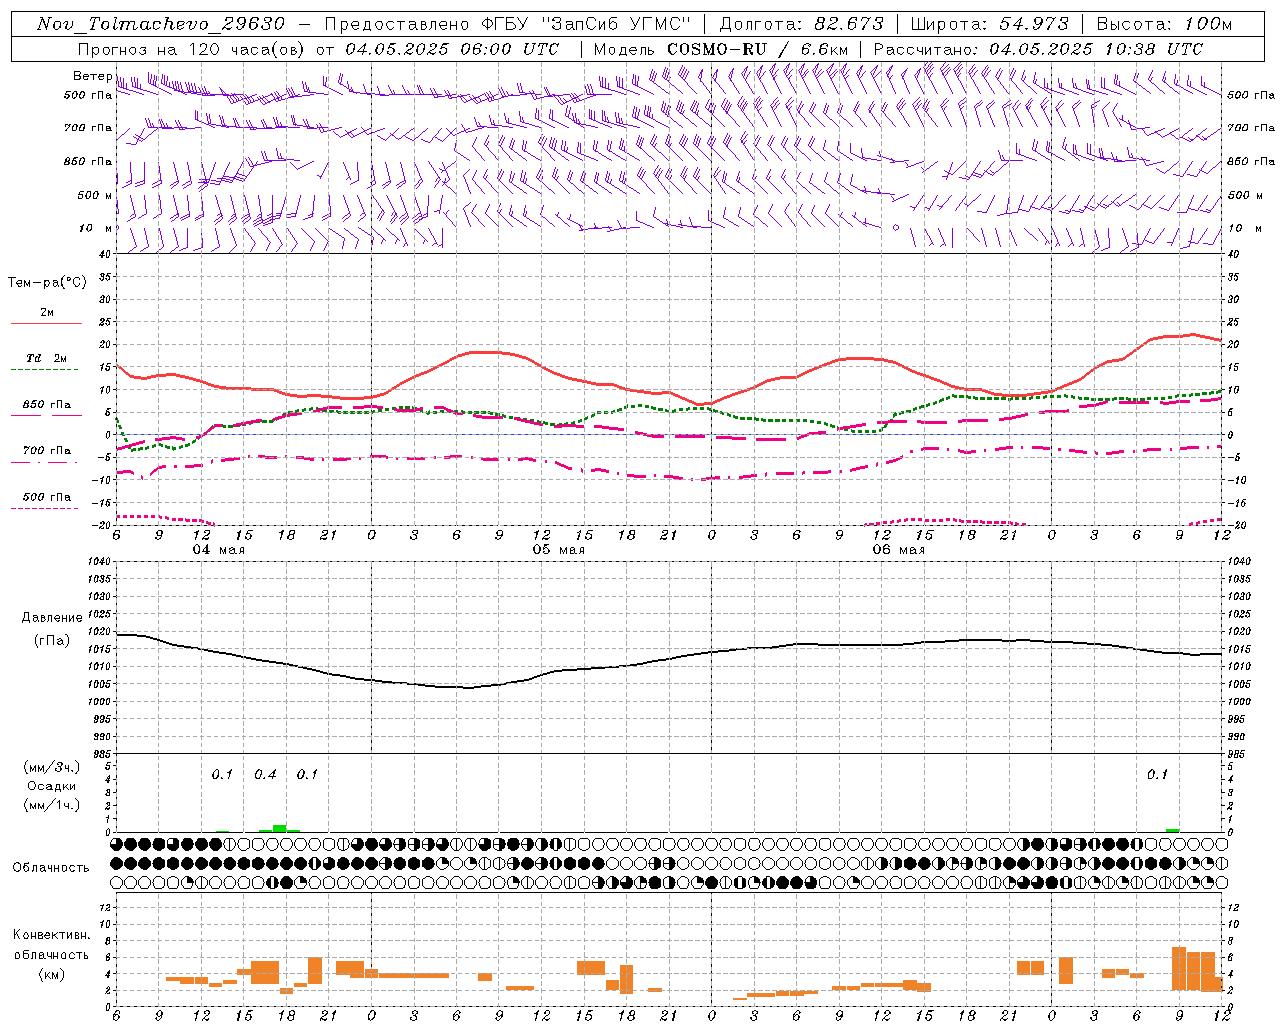The image size is (1280, 1024).
Task: Select the 'Долгота: 82.673' header field
Action: 802,24
